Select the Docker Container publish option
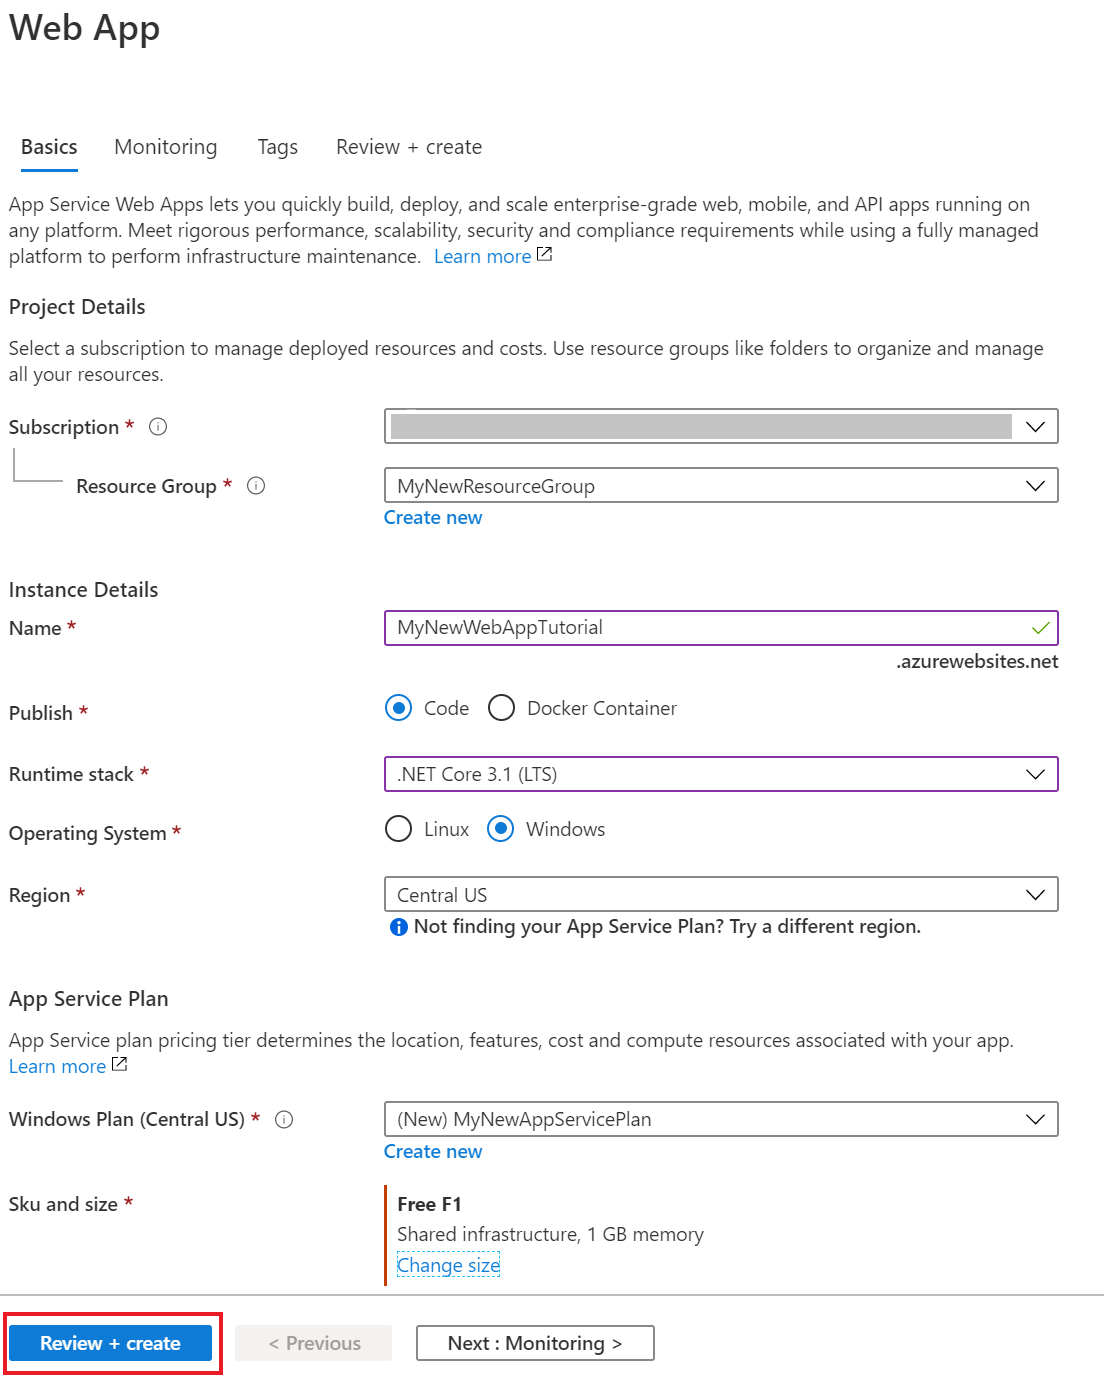Screen dimensions: 1104x1375 [501, 708]
